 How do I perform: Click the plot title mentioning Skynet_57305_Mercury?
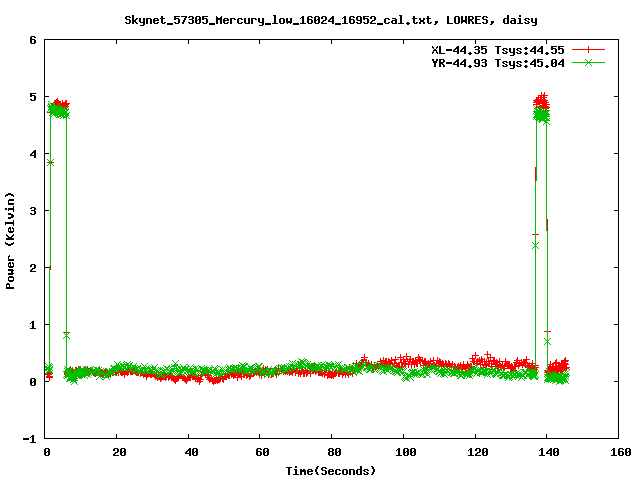[x=331, y=20]
